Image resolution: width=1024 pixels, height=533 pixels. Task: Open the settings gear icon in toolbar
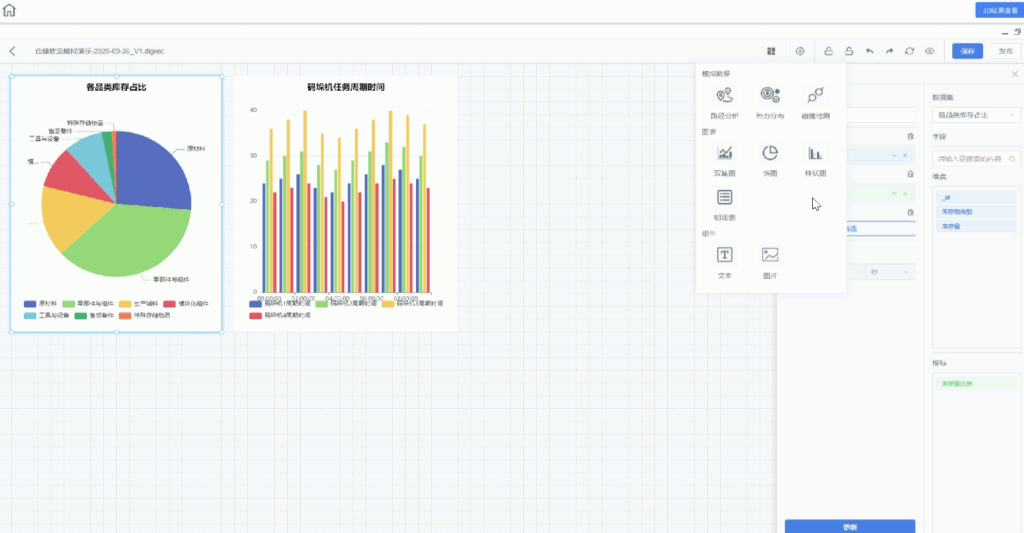(800, 51)
